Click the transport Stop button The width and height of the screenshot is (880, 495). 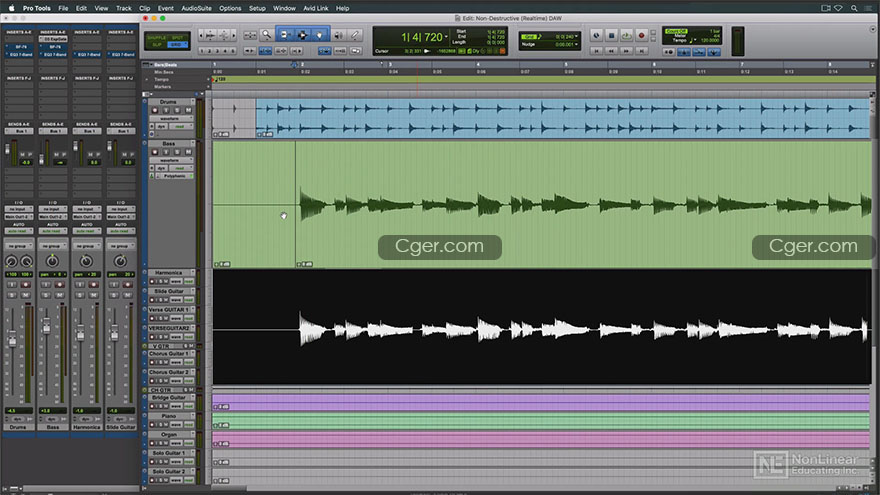click(612, 35)
